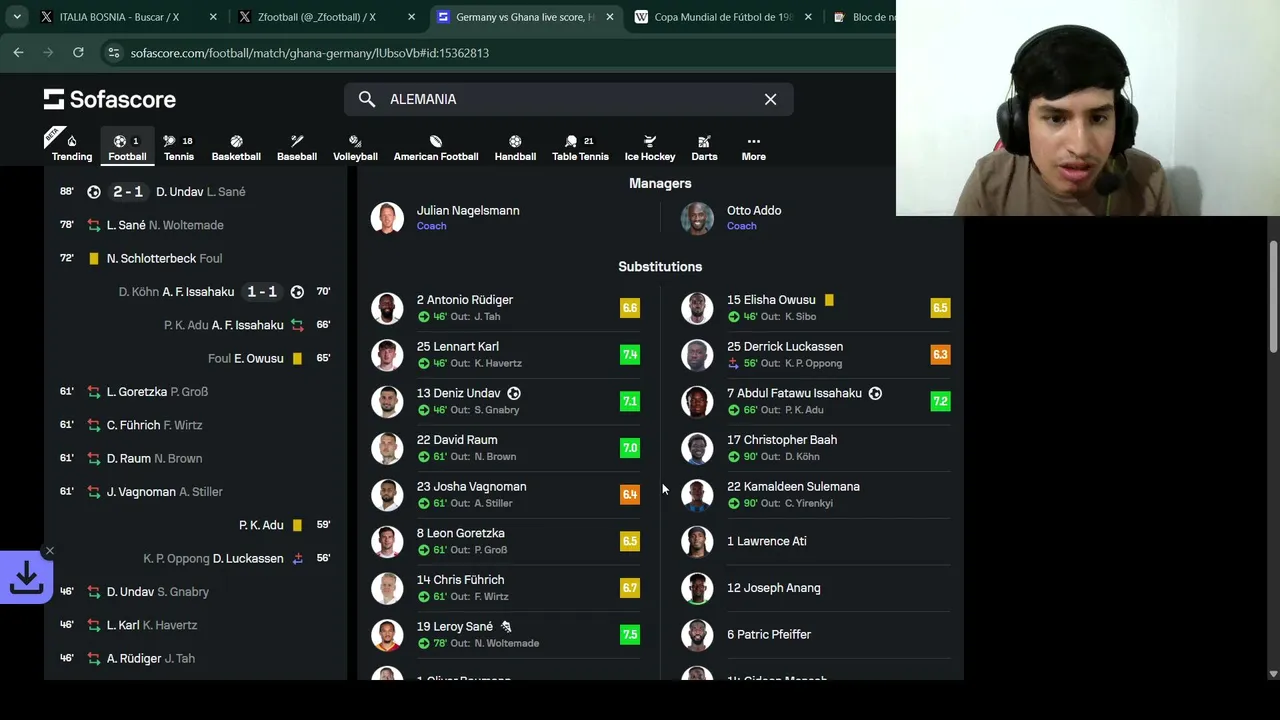Click the 2 - 1 score in timeline

pos(128,191)
